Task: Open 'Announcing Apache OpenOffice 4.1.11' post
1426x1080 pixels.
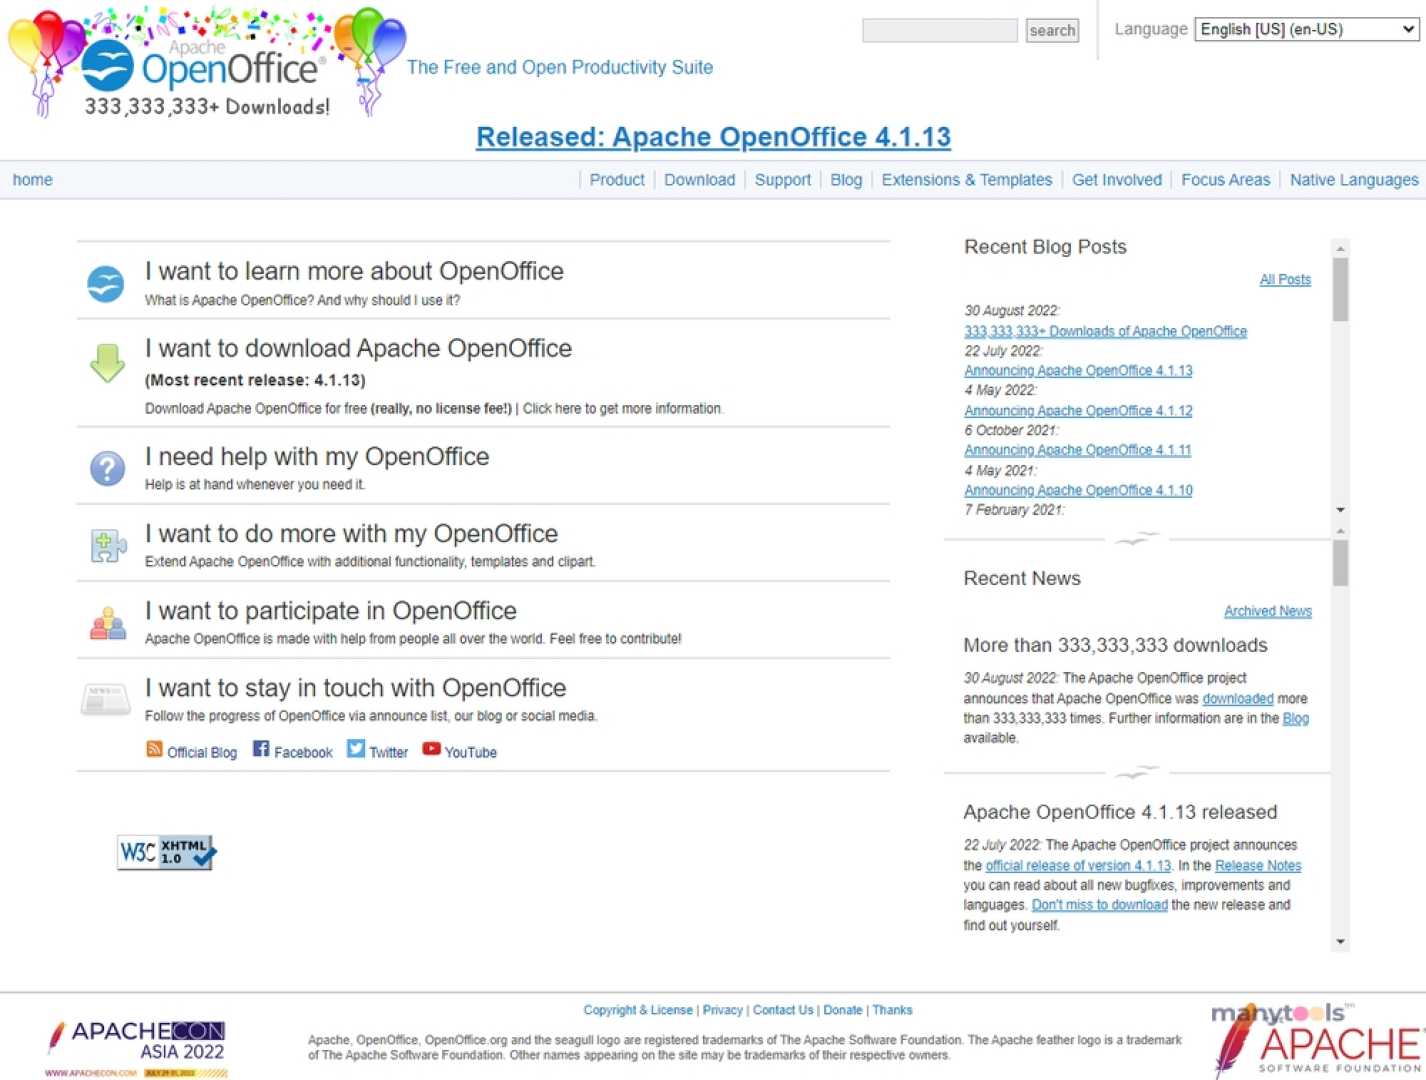Action: (x=1078, y=450)
